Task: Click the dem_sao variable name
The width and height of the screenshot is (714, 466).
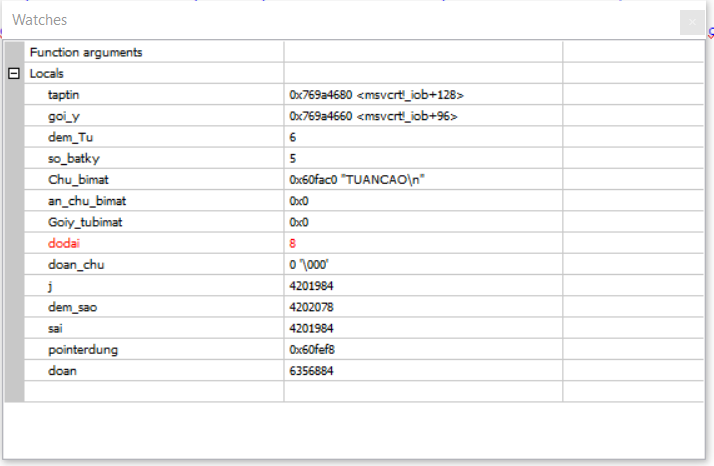Action: (72, 307)
